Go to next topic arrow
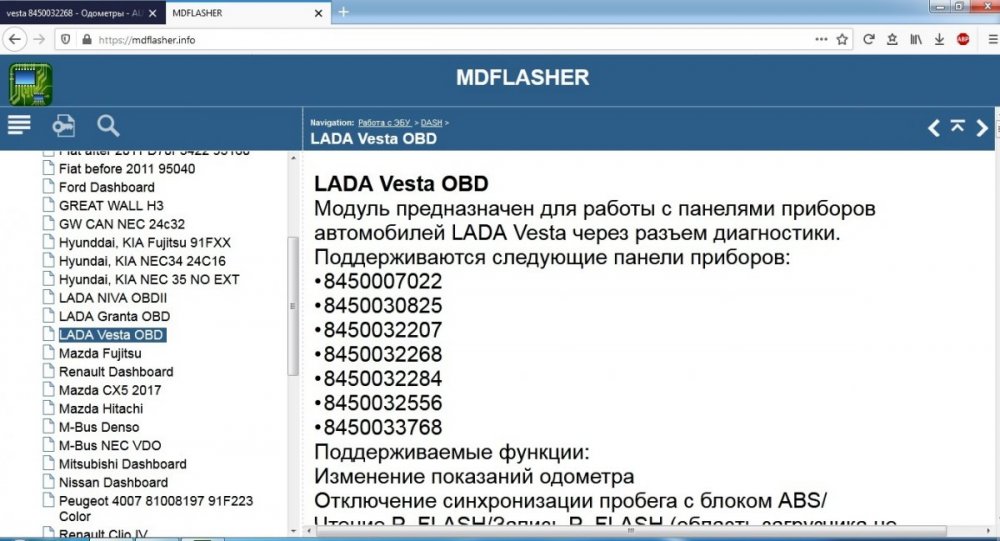This screenshot has width=1000, height=541. [x=982, y=128]
